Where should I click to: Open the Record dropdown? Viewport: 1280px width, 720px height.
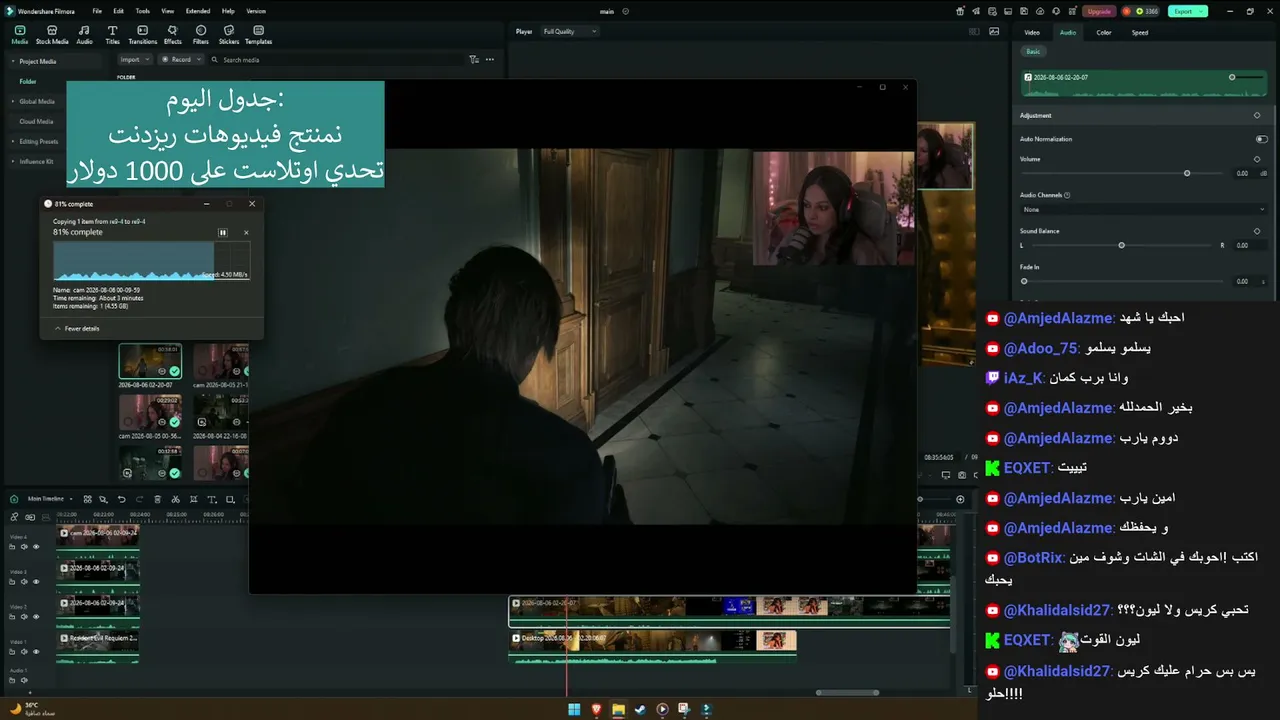click(x=181, y=60)
